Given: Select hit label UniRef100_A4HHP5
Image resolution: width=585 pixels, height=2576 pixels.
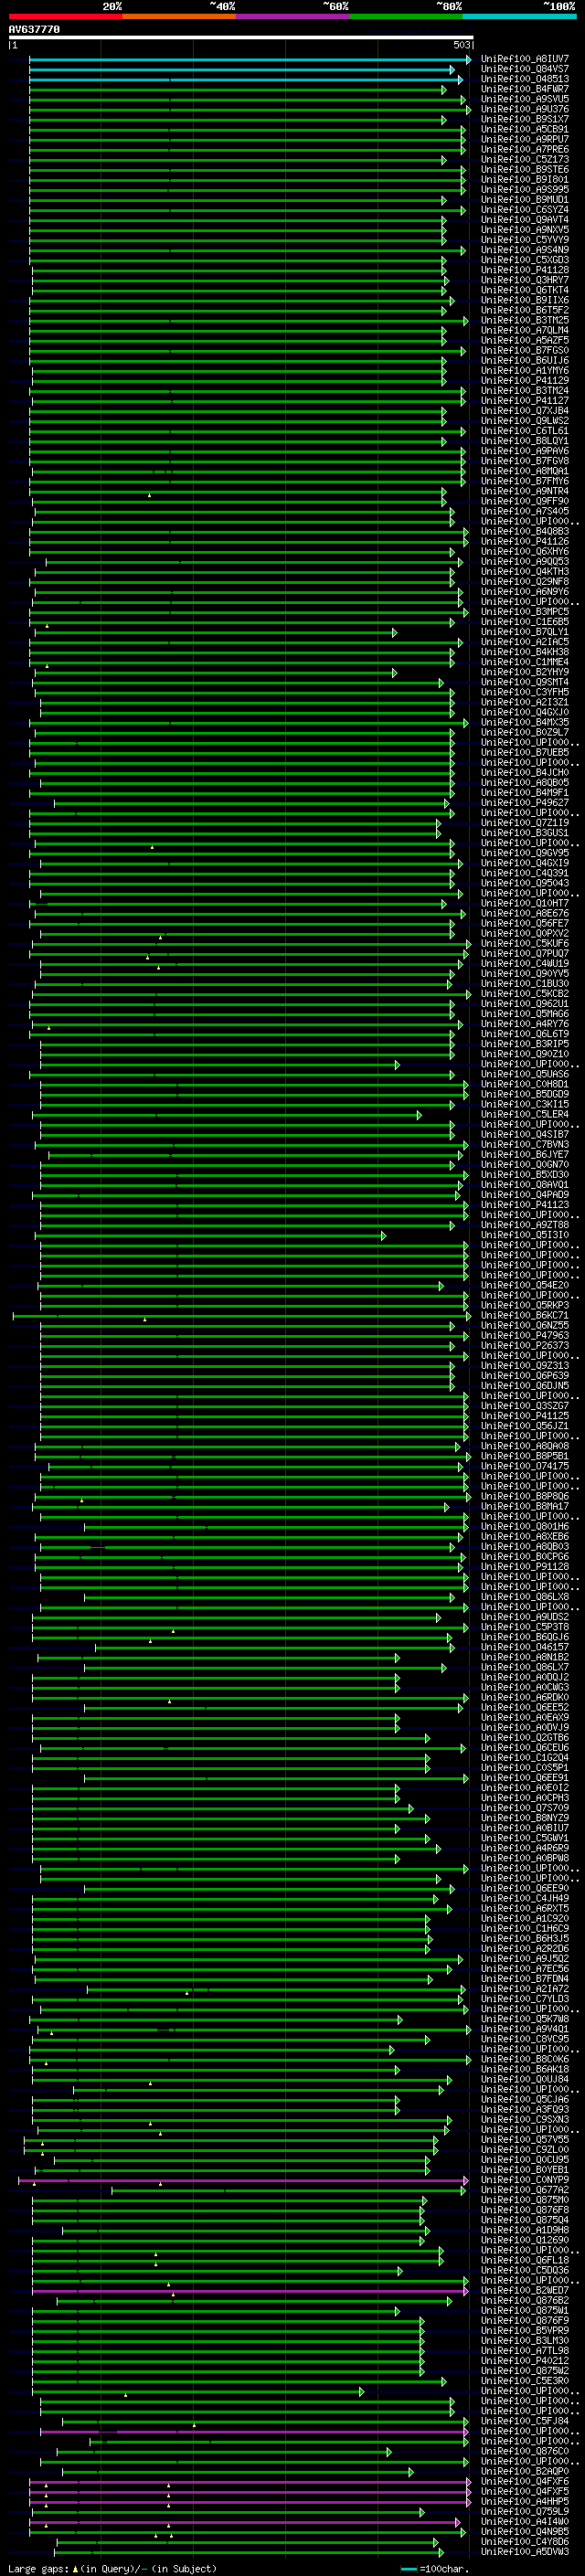Looking at the screenshot, I should 525,2501.
